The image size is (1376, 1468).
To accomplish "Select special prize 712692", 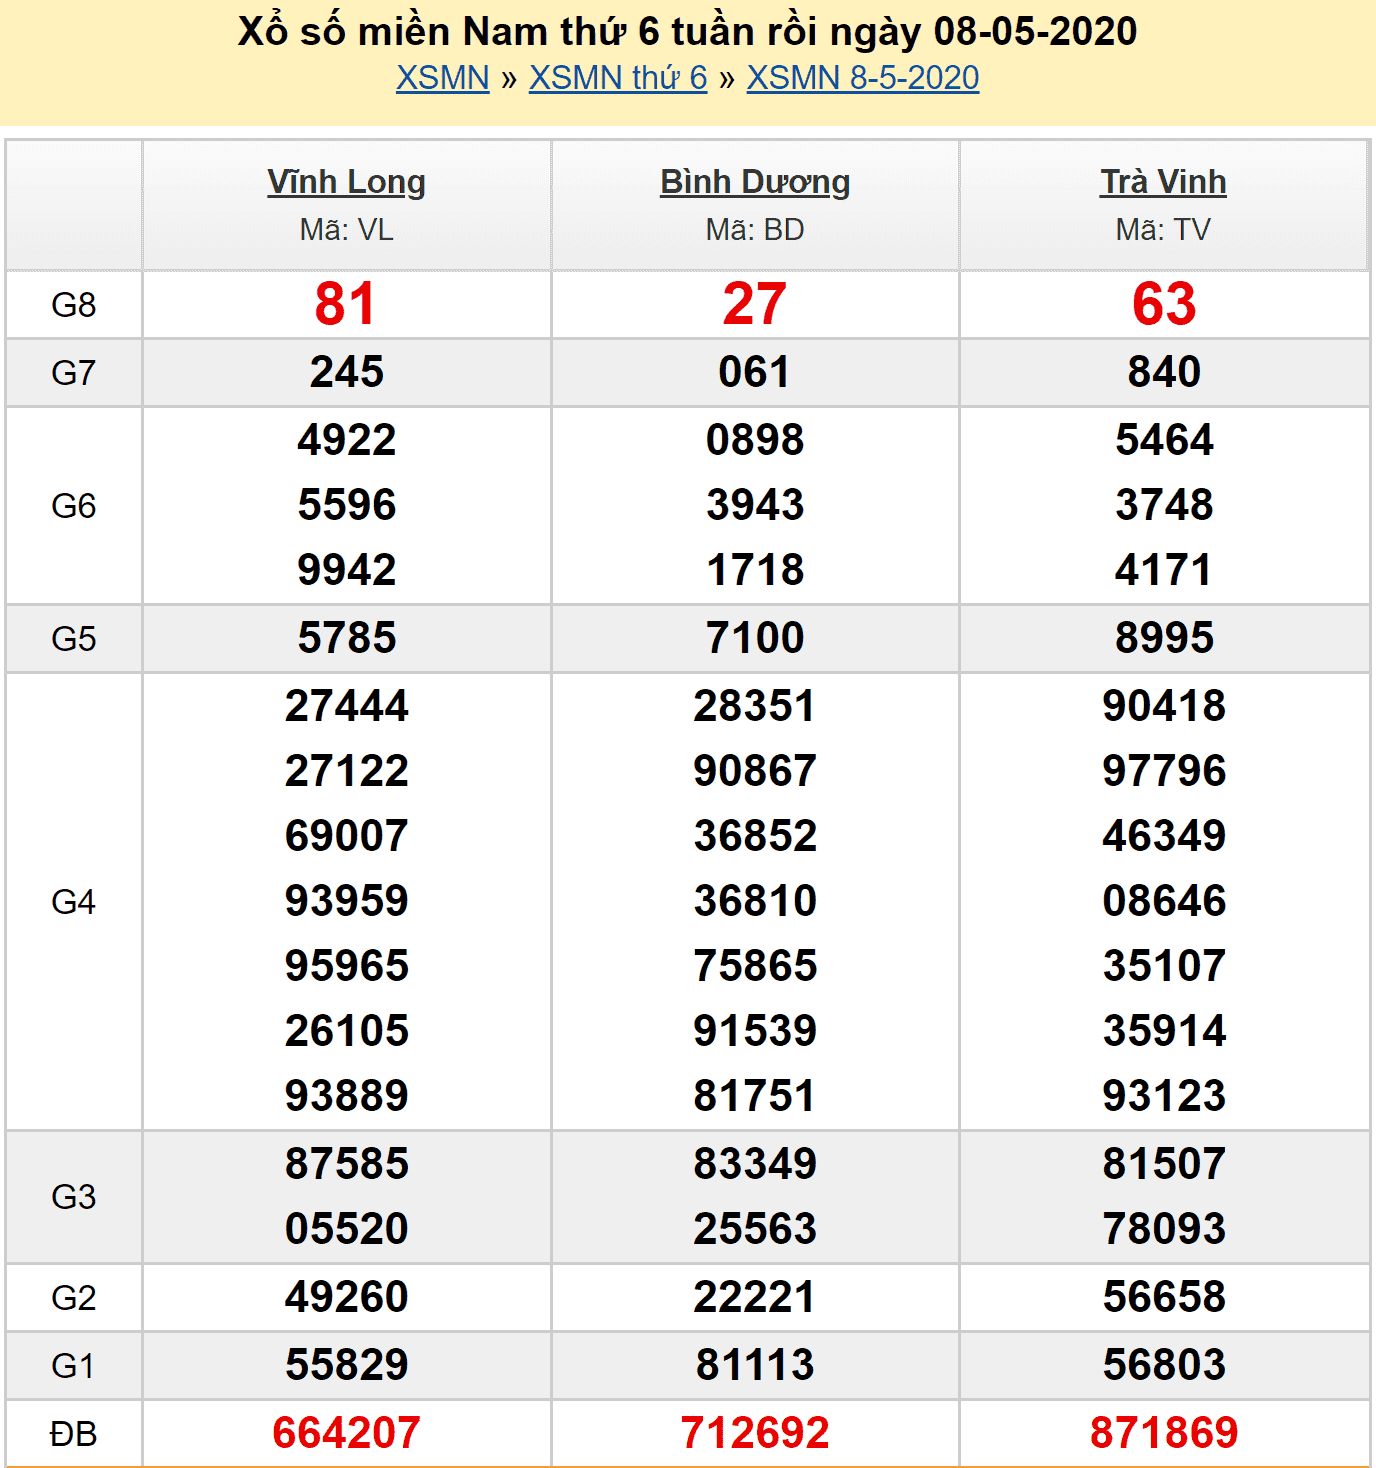I will pos(755,1433).
